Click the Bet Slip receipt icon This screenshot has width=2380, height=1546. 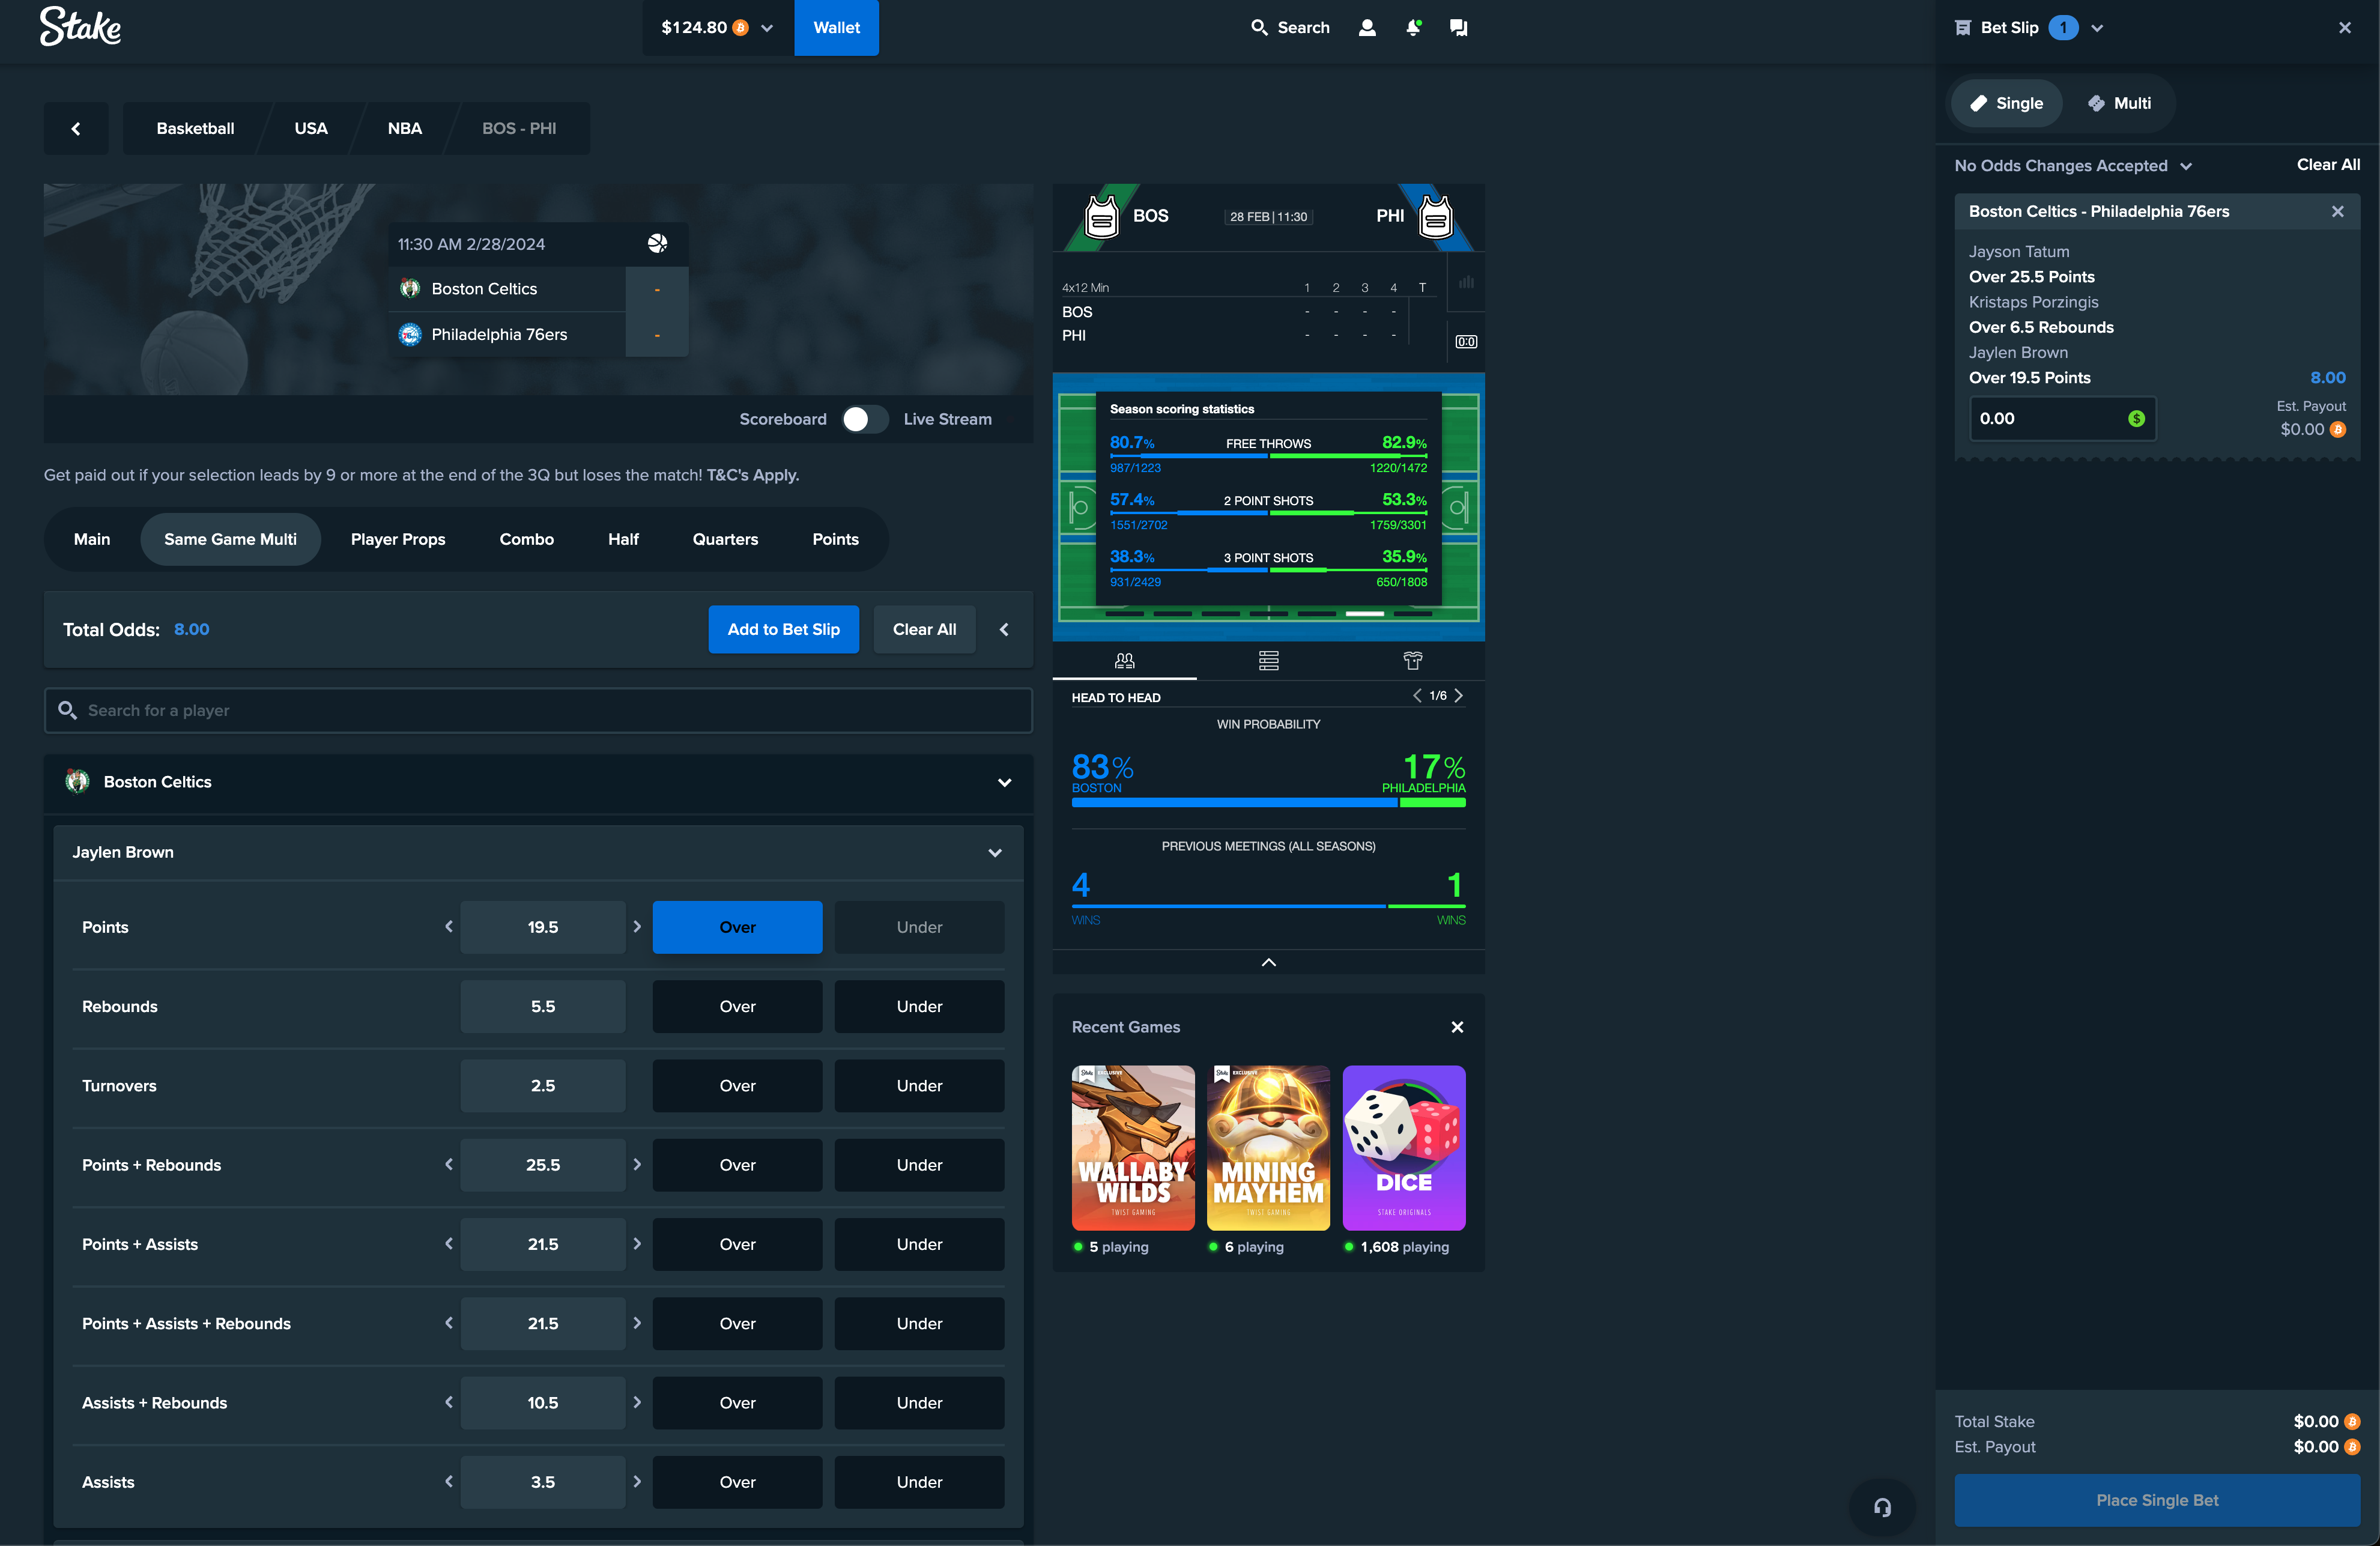coord(1963,28)
